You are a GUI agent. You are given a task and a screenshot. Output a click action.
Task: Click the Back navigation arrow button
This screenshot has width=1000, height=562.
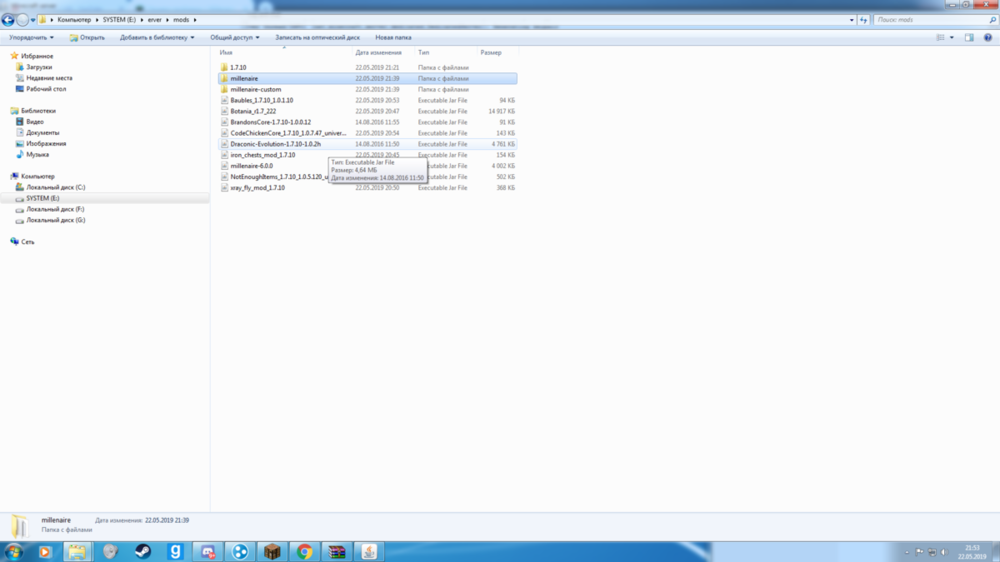[8, 20]
